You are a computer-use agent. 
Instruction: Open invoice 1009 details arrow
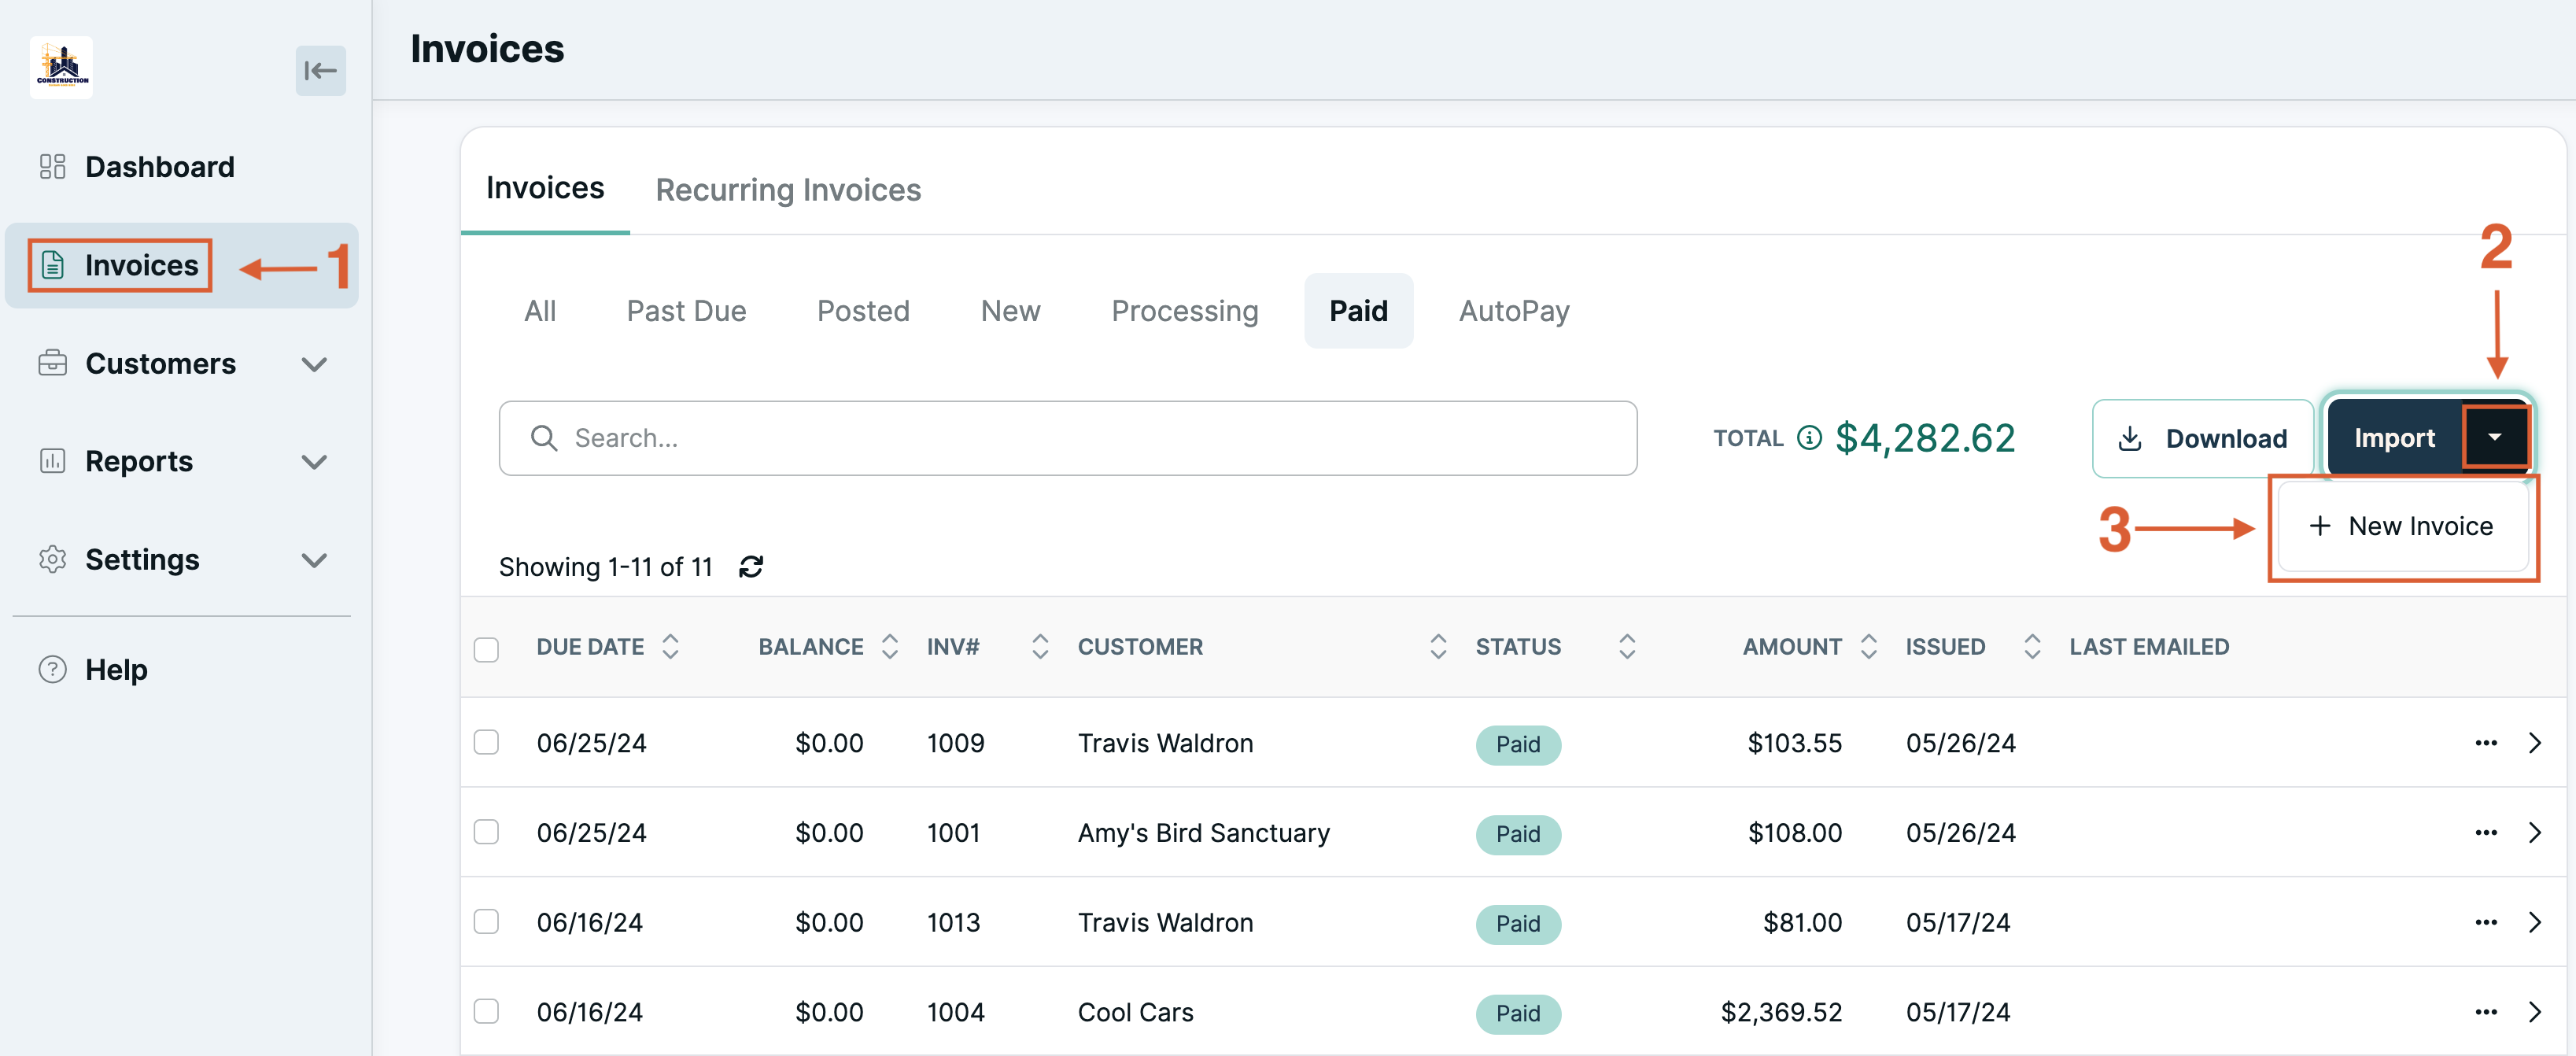pos(2535,743)
